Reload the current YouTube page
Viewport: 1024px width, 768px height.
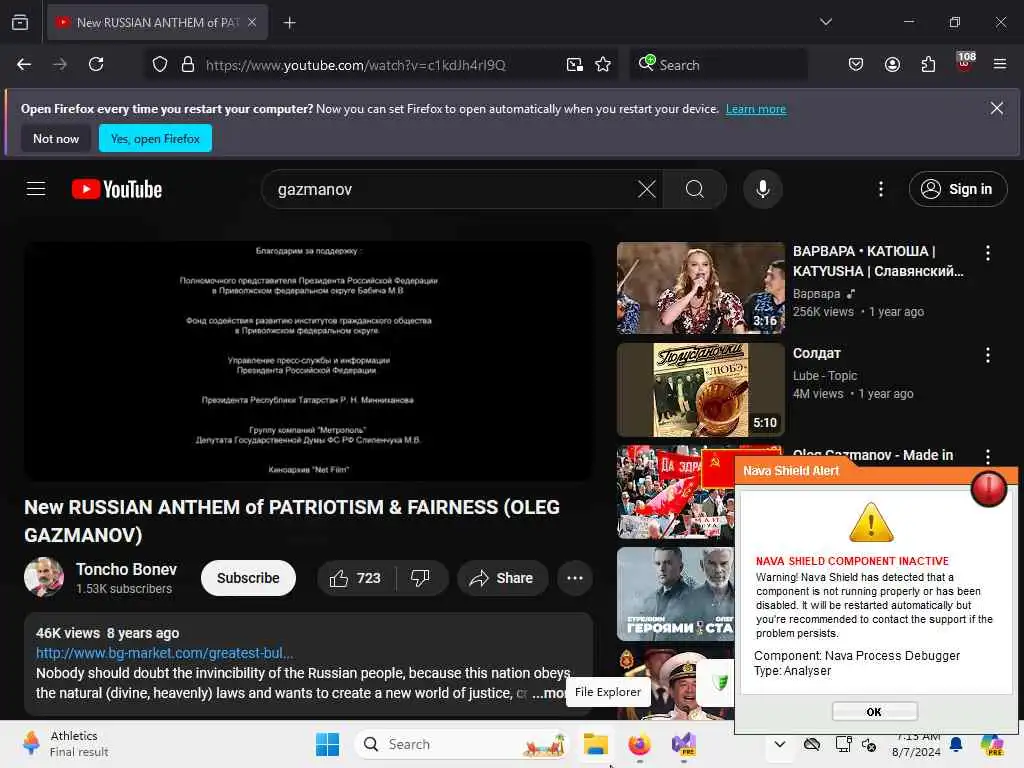[x=96, y=64]
